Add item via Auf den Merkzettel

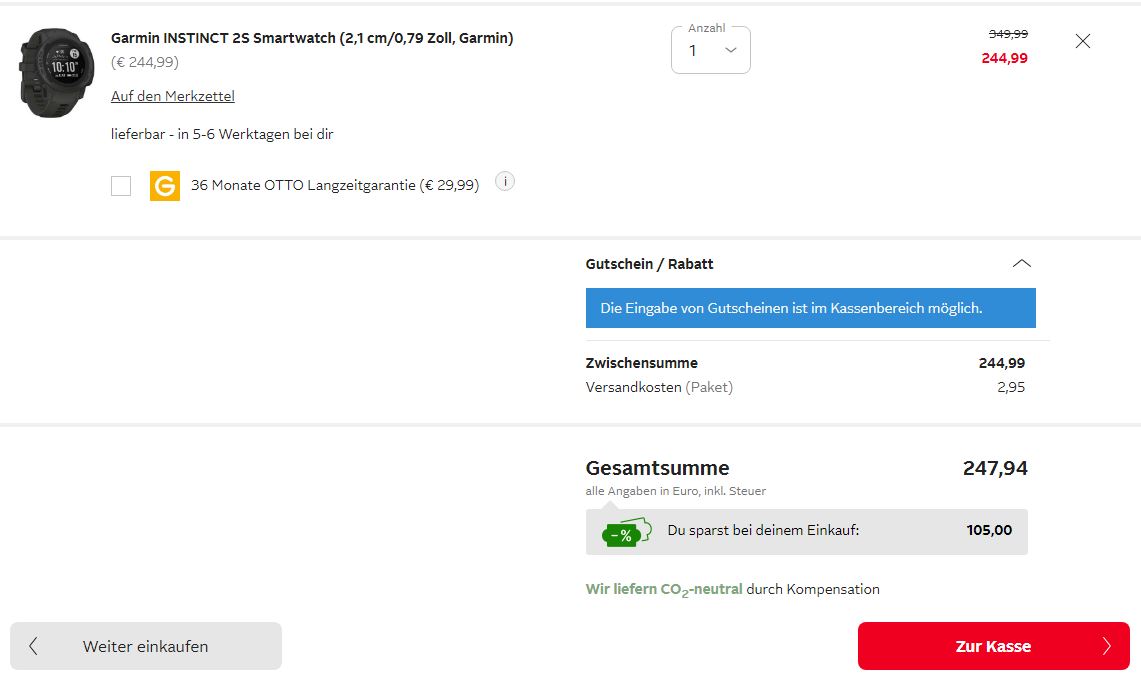(x=172, y=96)
